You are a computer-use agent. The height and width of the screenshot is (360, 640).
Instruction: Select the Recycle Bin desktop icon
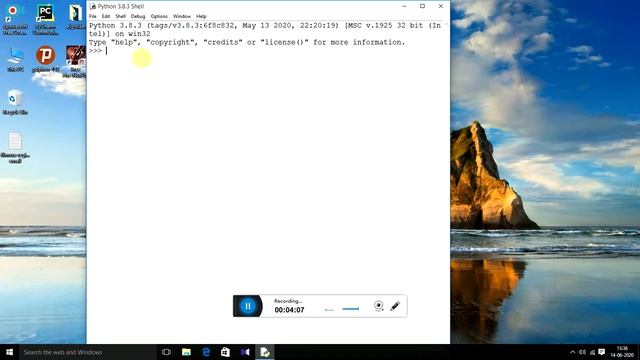15,102
